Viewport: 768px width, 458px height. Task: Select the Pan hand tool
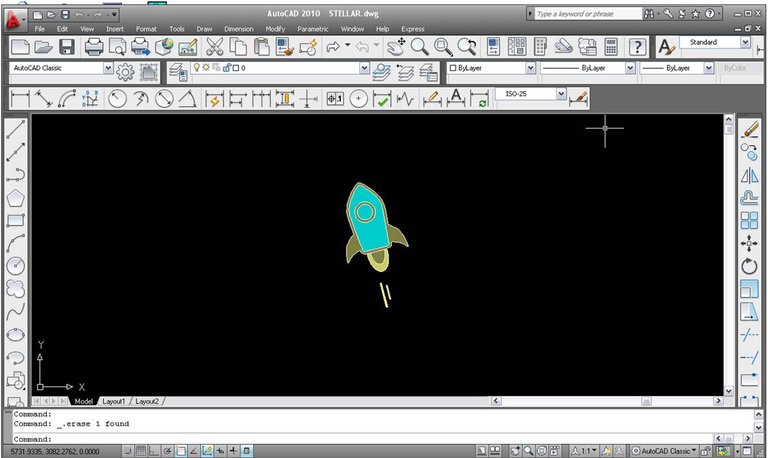point(396,47)
